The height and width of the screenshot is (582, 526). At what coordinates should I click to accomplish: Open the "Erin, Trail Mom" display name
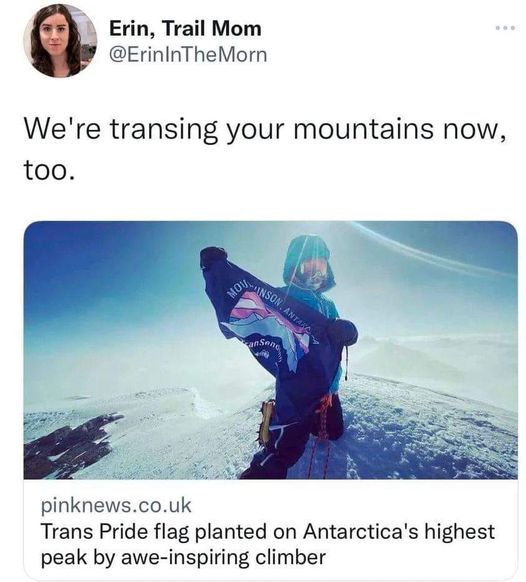pyautogui.click(x=185, y=29)
